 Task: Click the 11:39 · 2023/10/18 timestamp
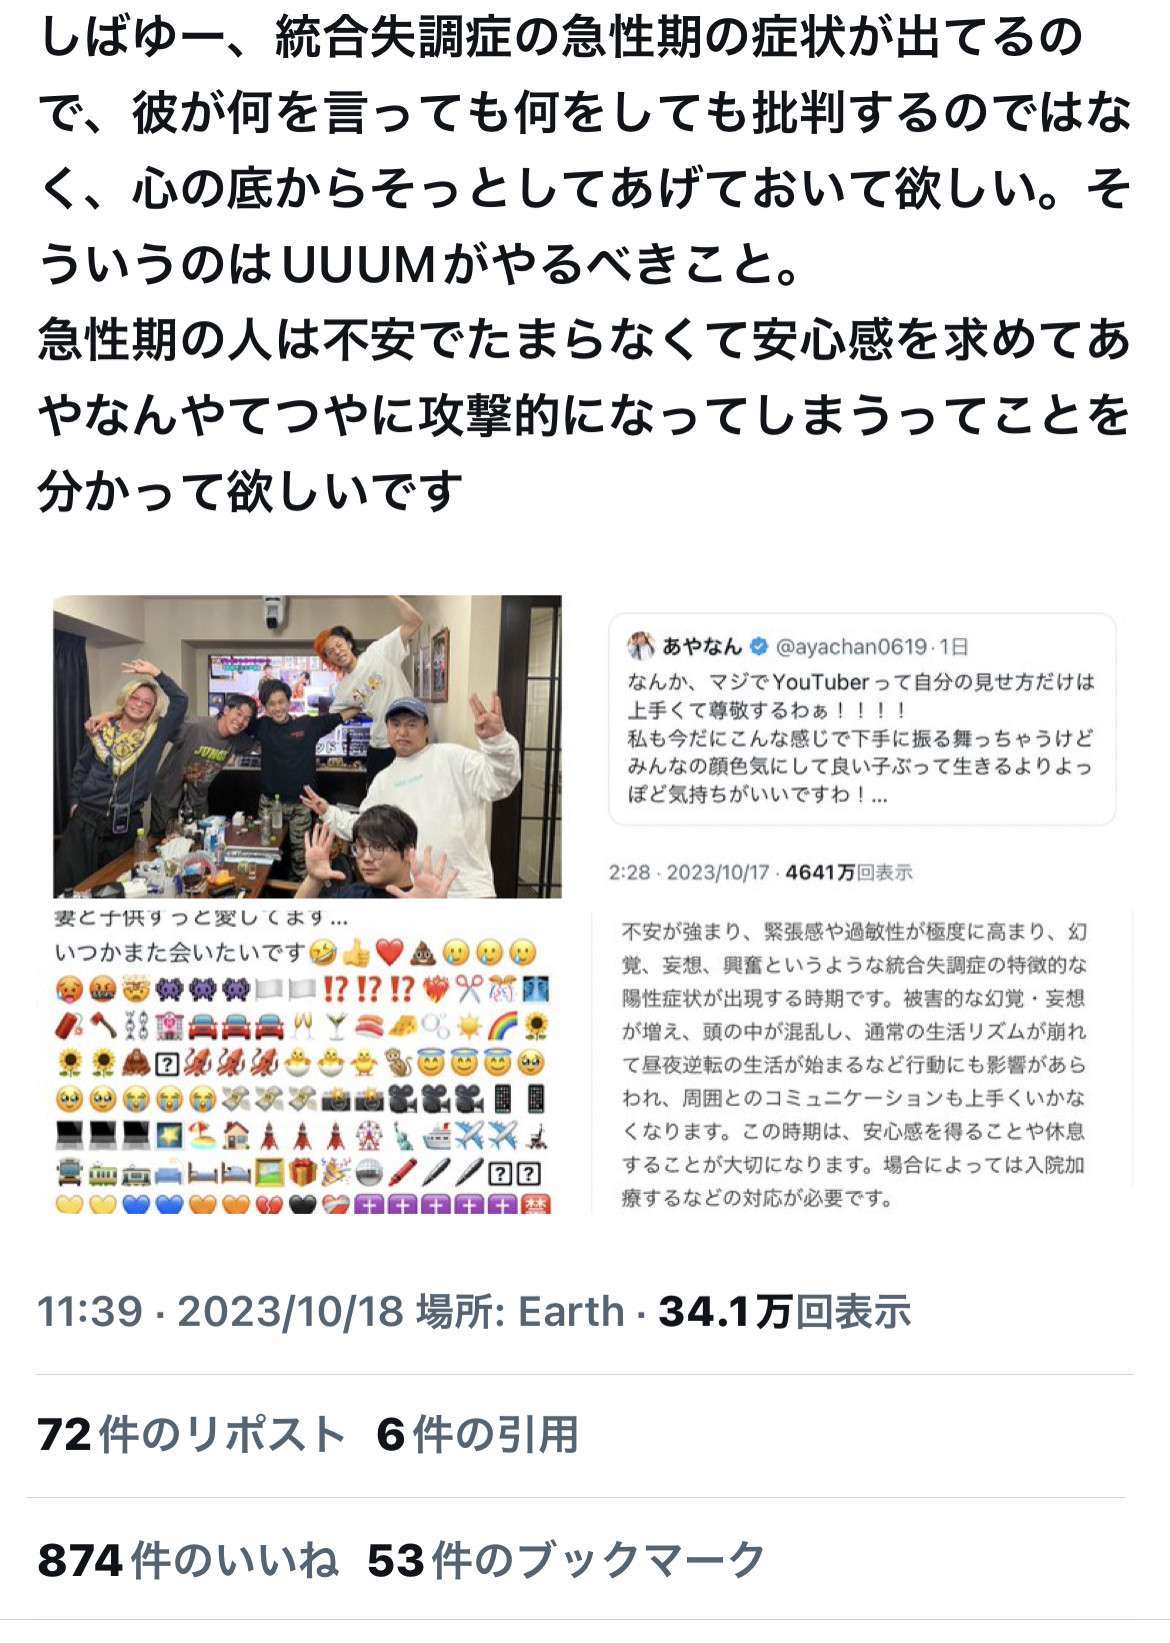point(221,1311)
